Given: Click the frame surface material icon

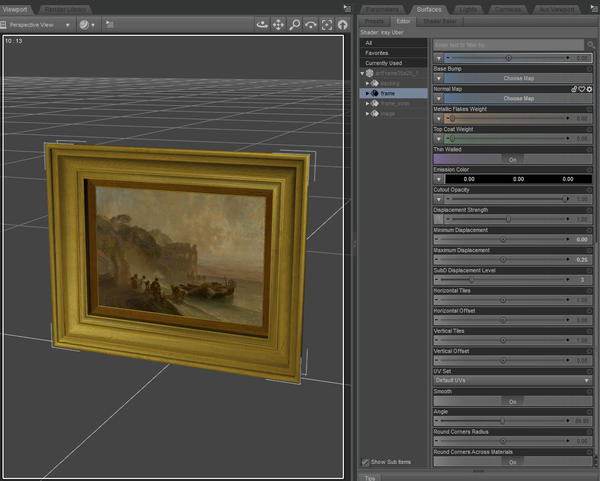Looking at the screenshot, I should click(x=375, y=93).
